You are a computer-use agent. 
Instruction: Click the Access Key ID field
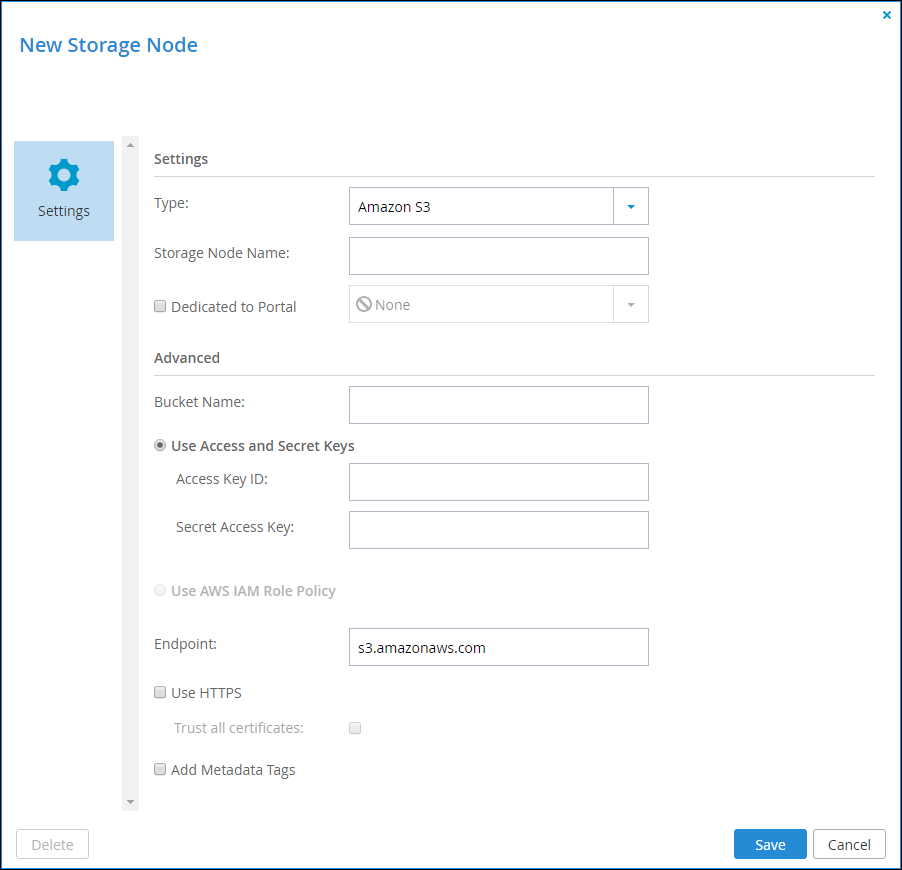[498, 482]
